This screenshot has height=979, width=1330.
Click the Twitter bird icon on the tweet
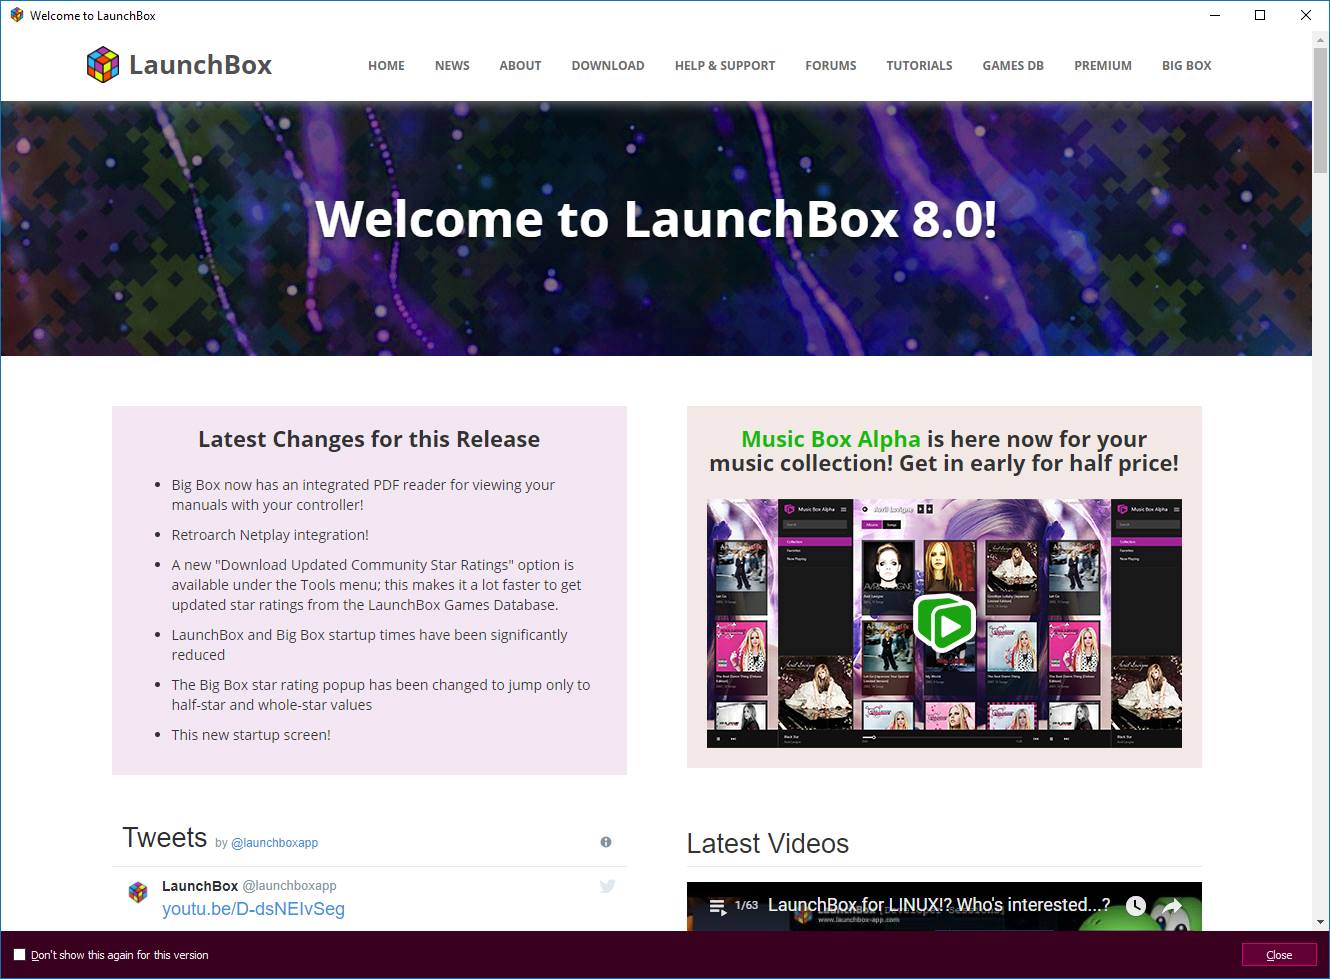pos(607,886)
